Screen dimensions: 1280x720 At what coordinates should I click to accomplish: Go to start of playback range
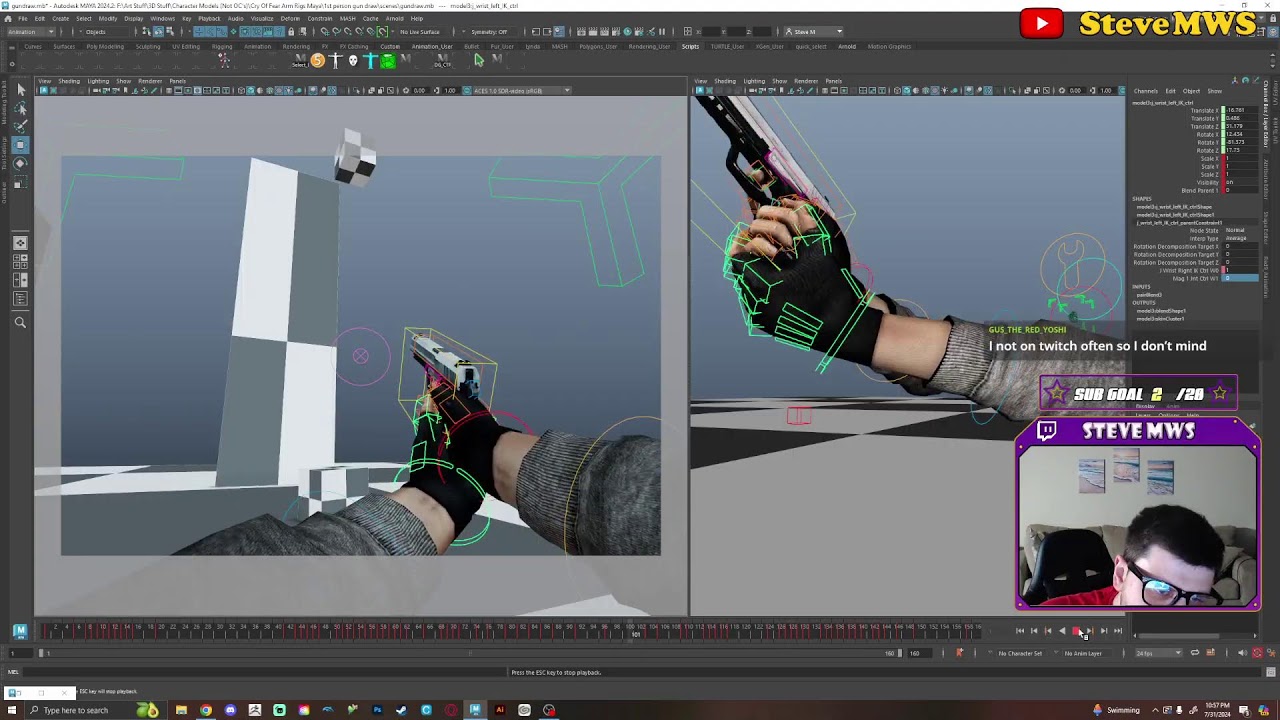point(1020,631)
